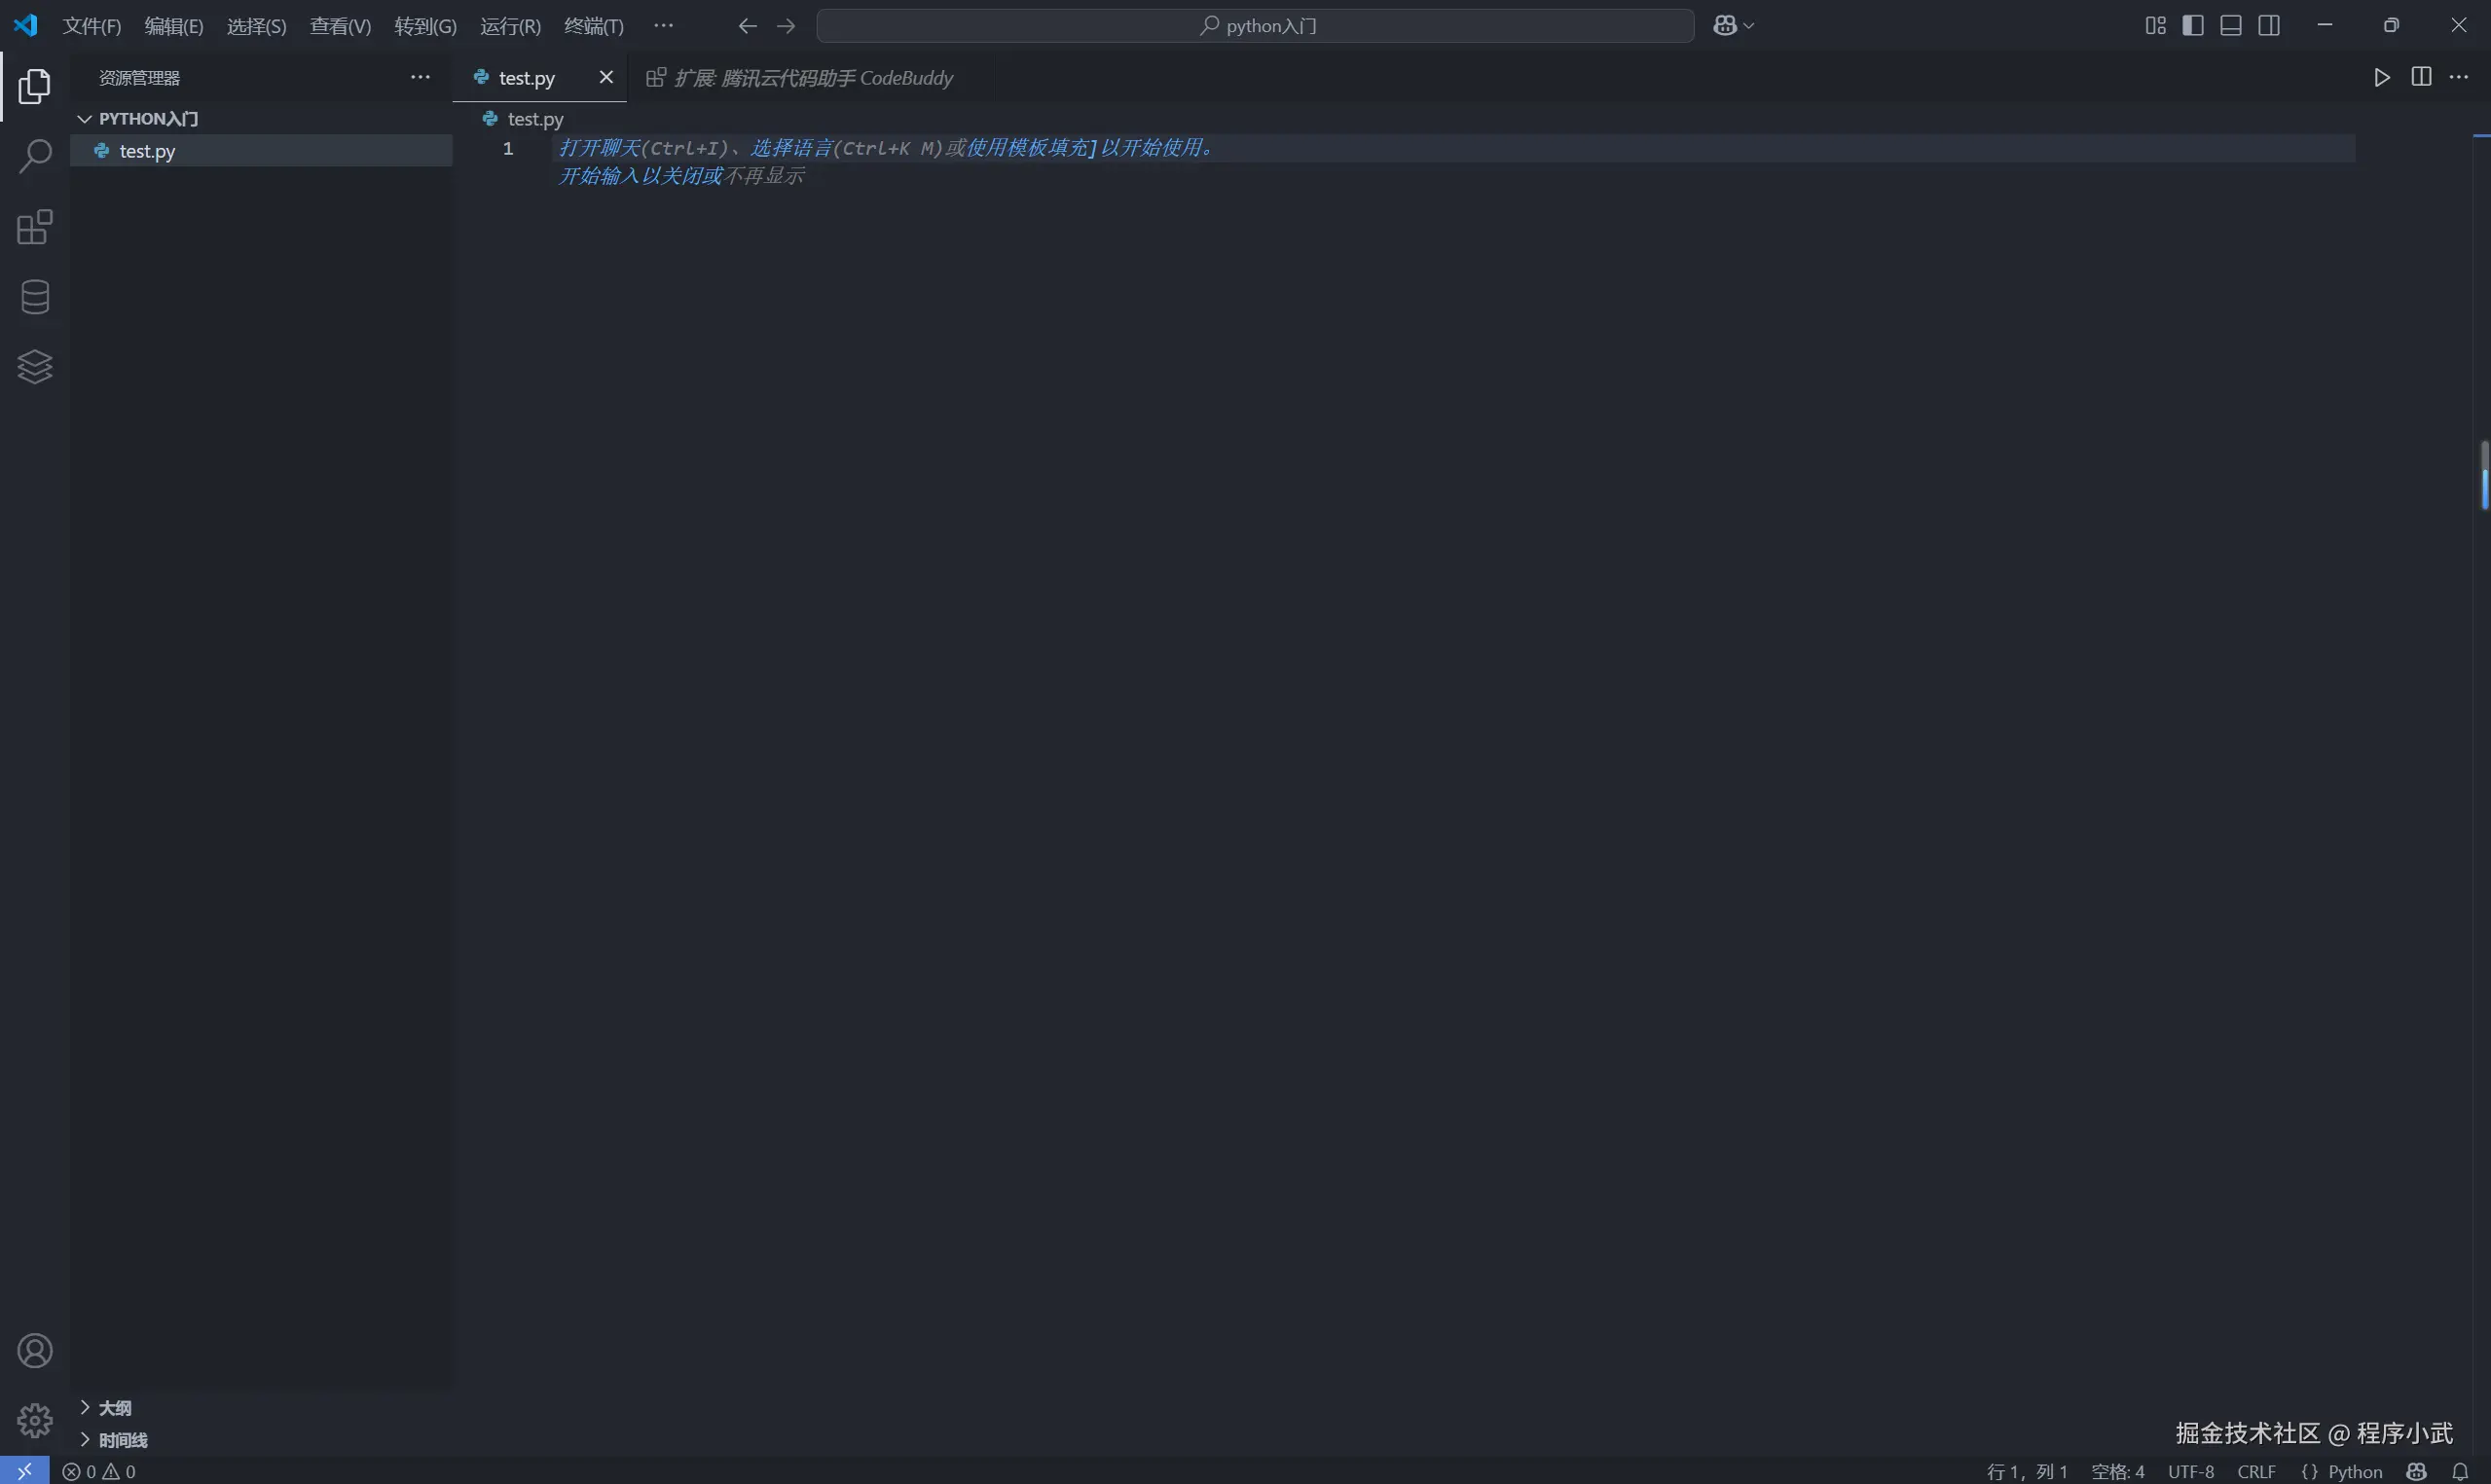2491x1484 pixels.
Task: Open the Manage gear icon
Action: pos(35,1420)
